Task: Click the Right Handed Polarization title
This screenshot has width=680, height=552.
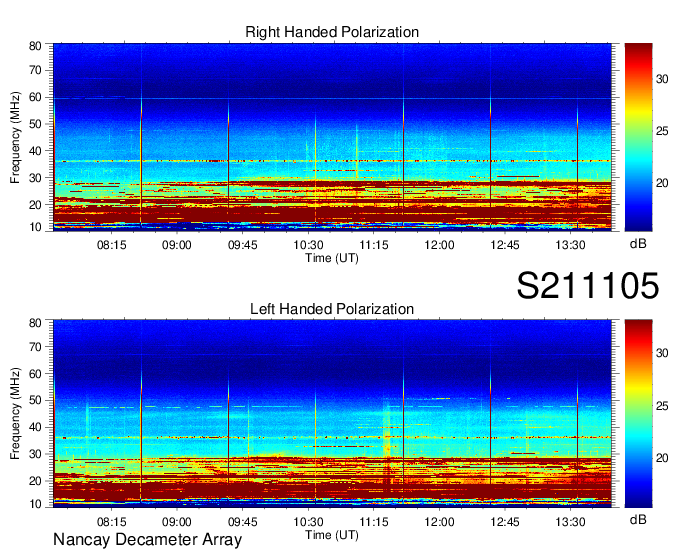Action: tap(332, 32)
